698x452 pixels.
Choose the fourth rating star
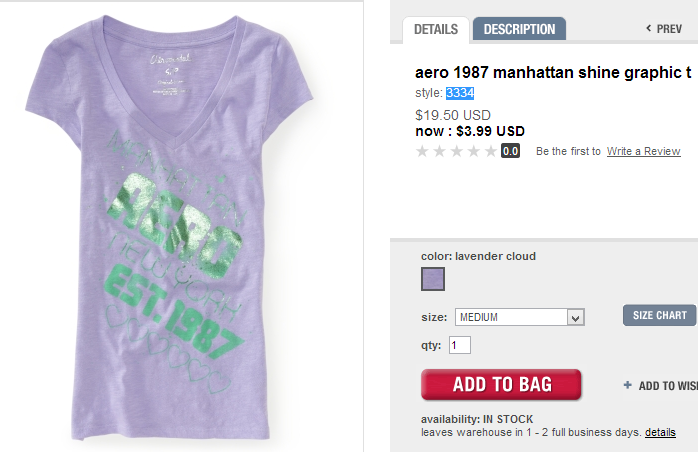(x=473, y=151)
